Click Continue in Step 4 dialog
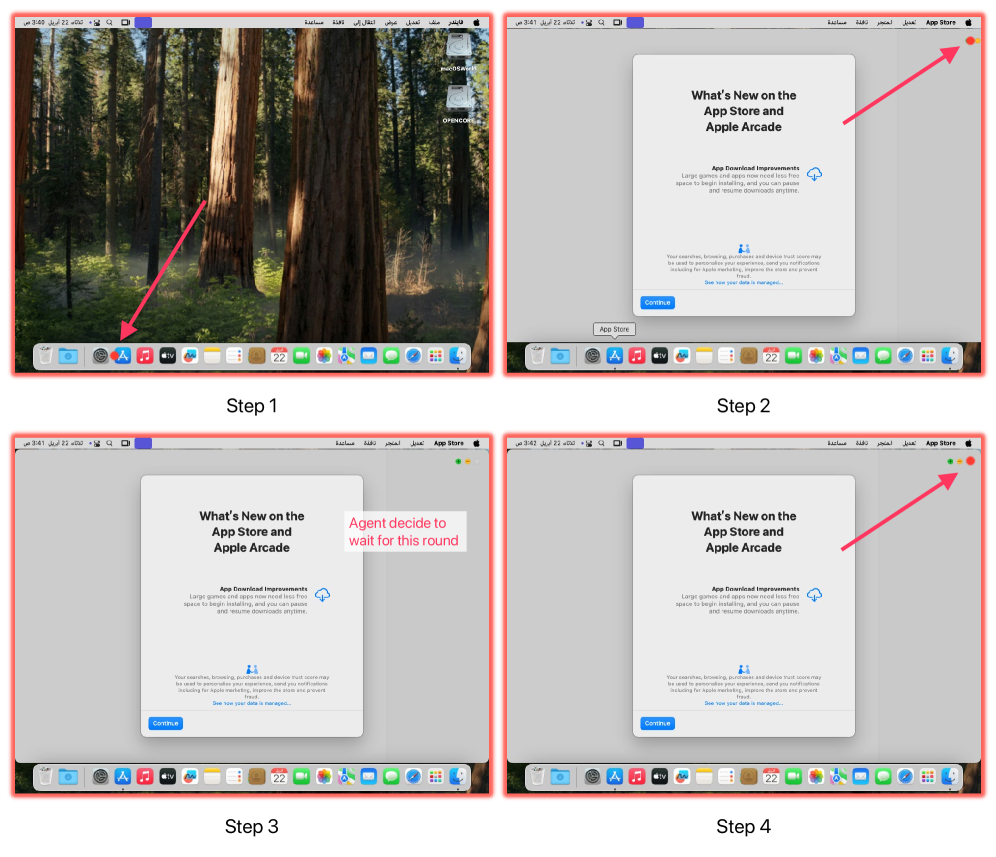The height and width of the screenshot is (857, 996). coord(657,723)
